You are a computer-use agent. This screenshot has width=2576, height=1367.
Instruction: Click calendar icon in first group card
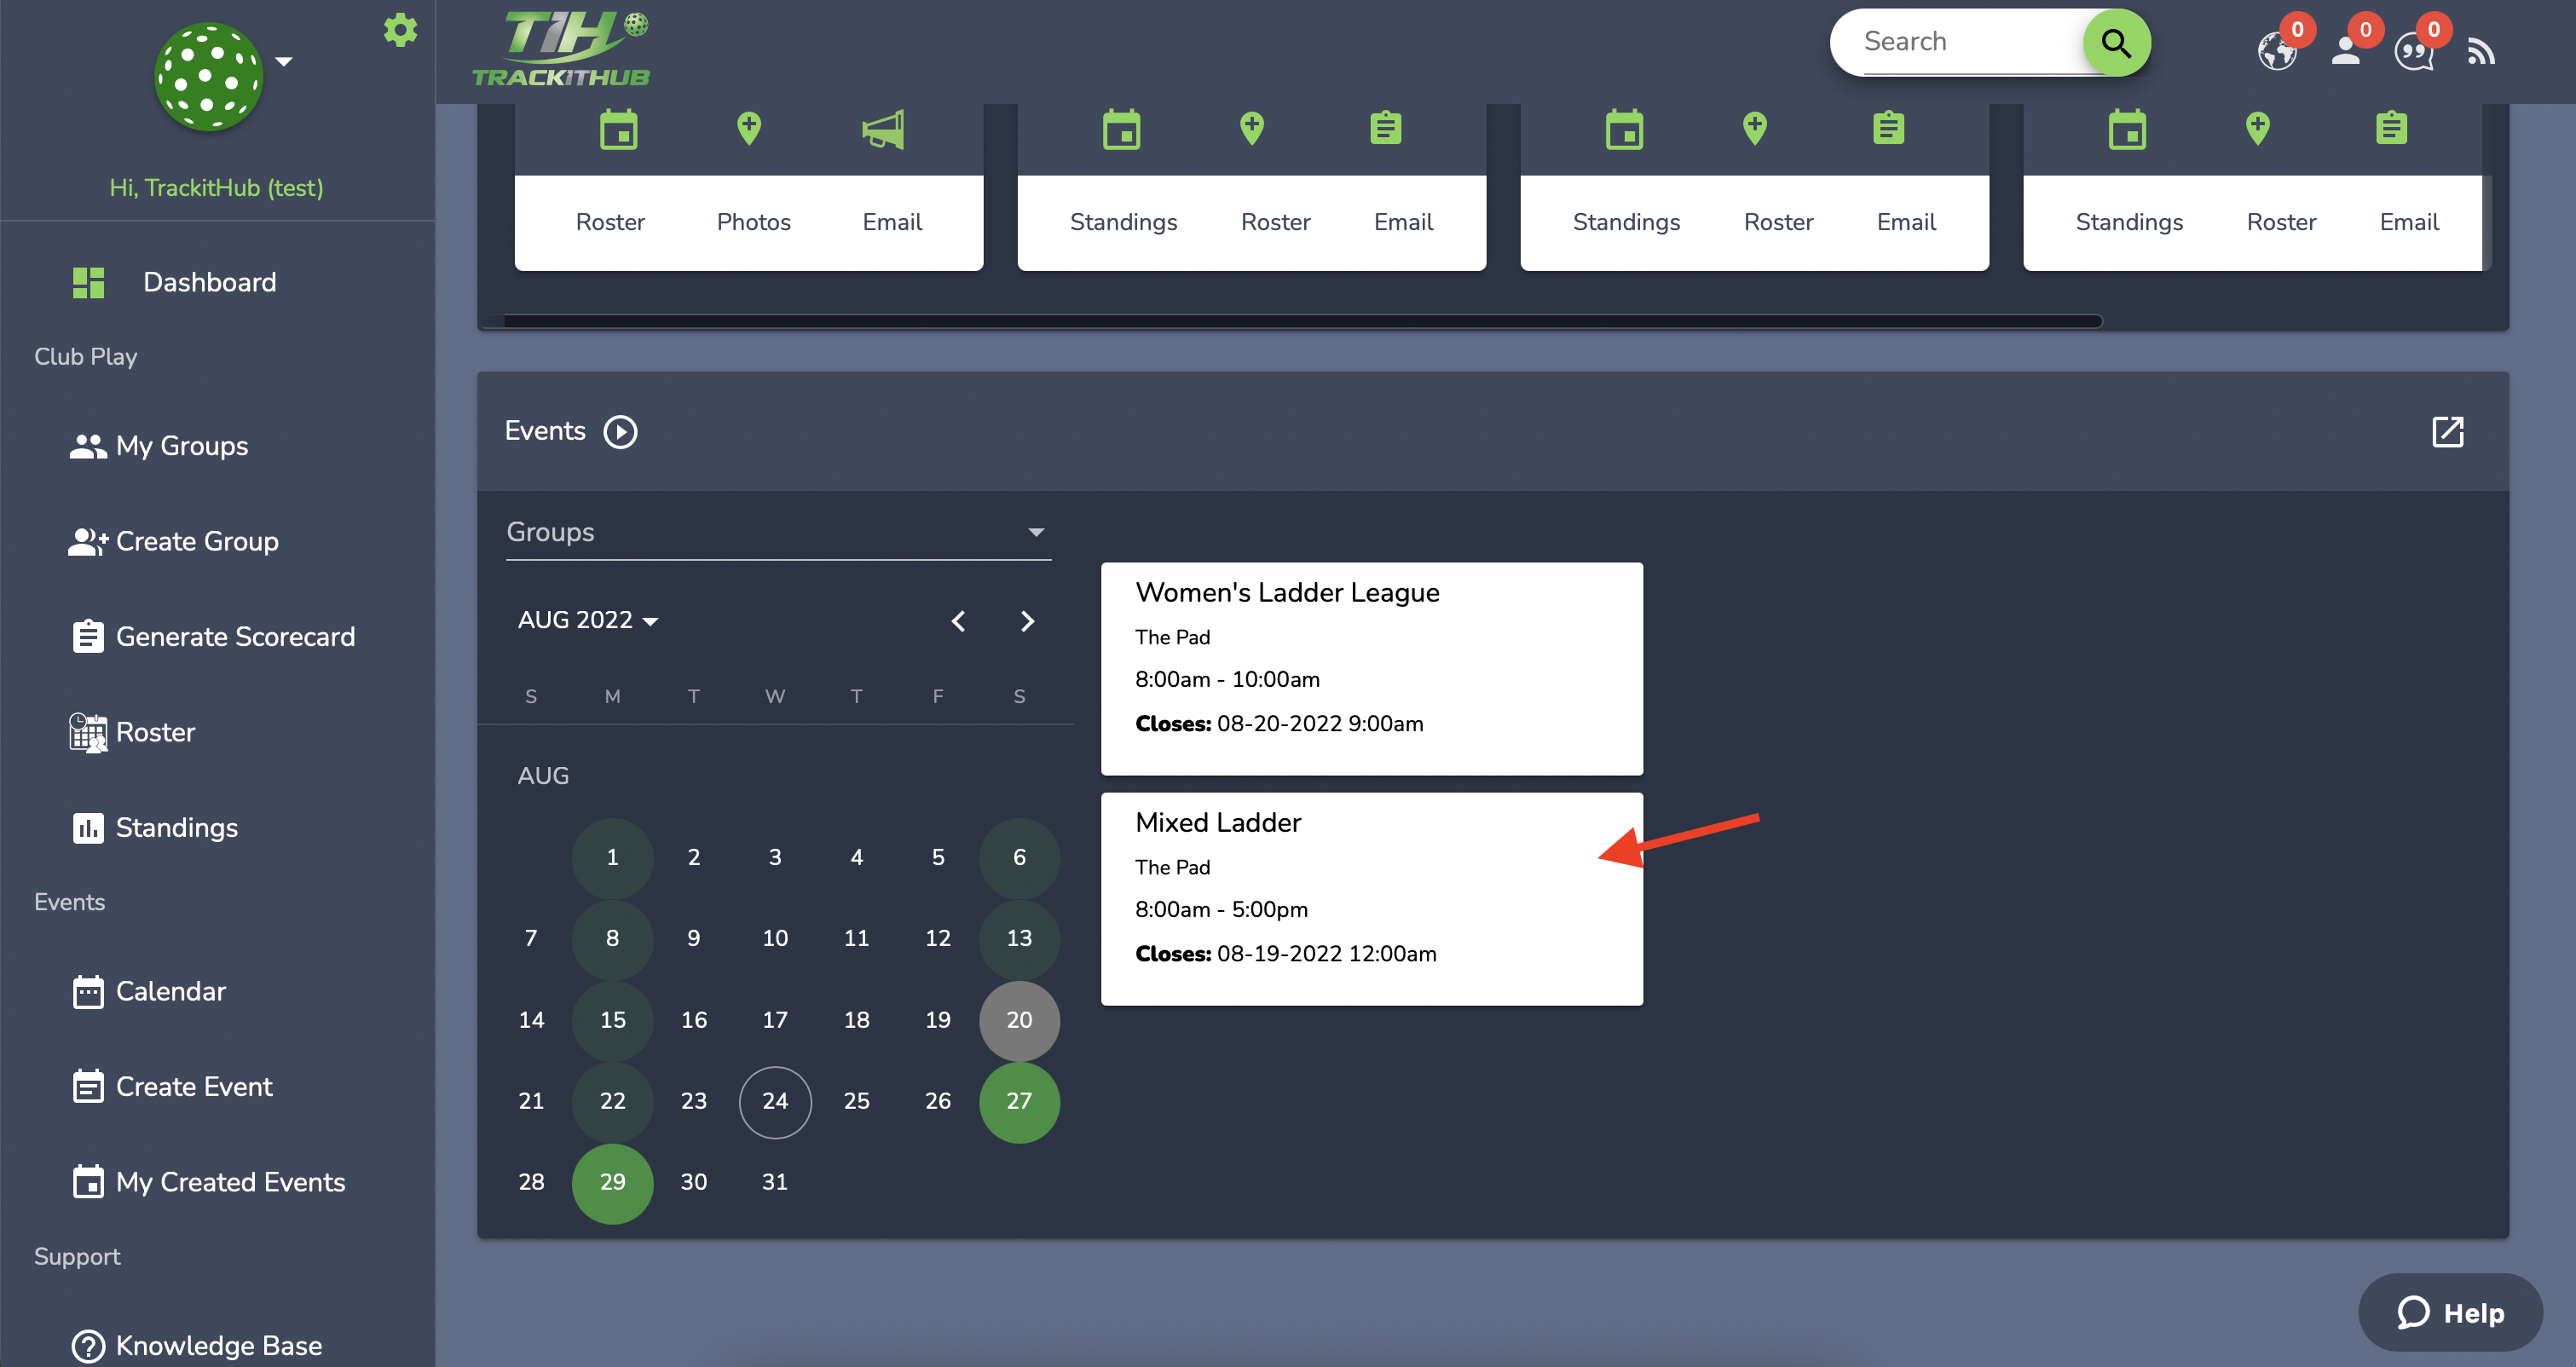coord(619,130)
